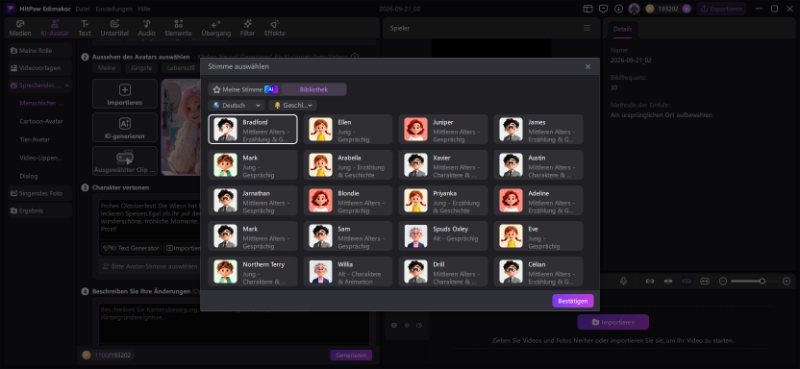Select the Details tab

(x=622, y=29)
